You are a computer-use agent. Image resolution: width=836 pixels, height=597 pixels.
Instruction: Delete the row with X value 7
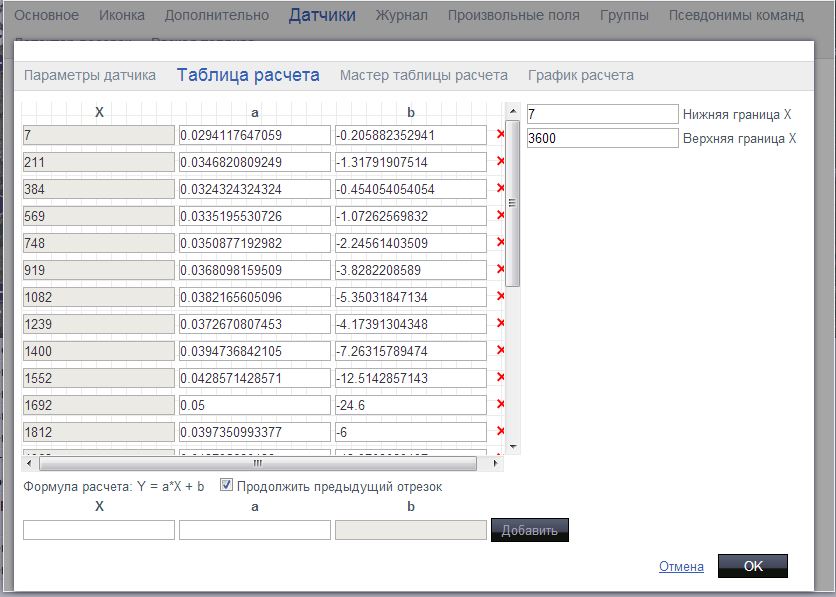[500, 135]
